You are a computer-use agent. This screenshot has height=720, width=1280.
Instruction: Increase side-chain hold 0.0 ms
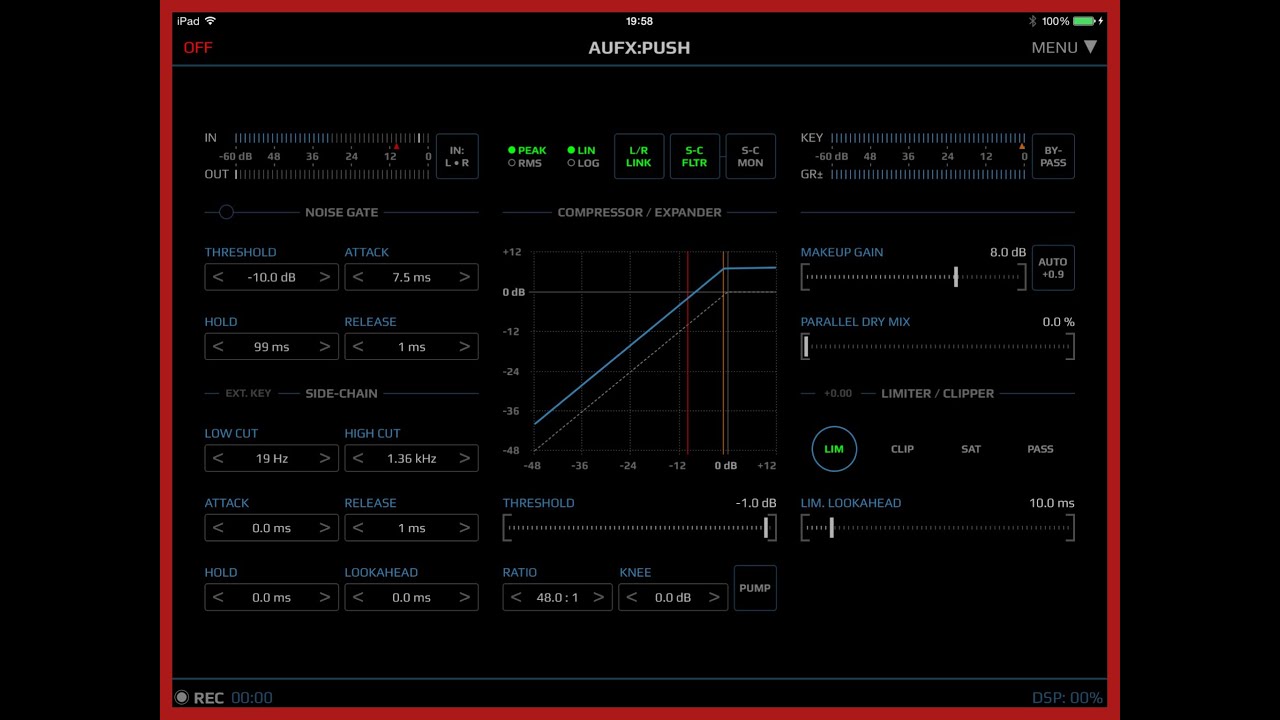[325, 597]
